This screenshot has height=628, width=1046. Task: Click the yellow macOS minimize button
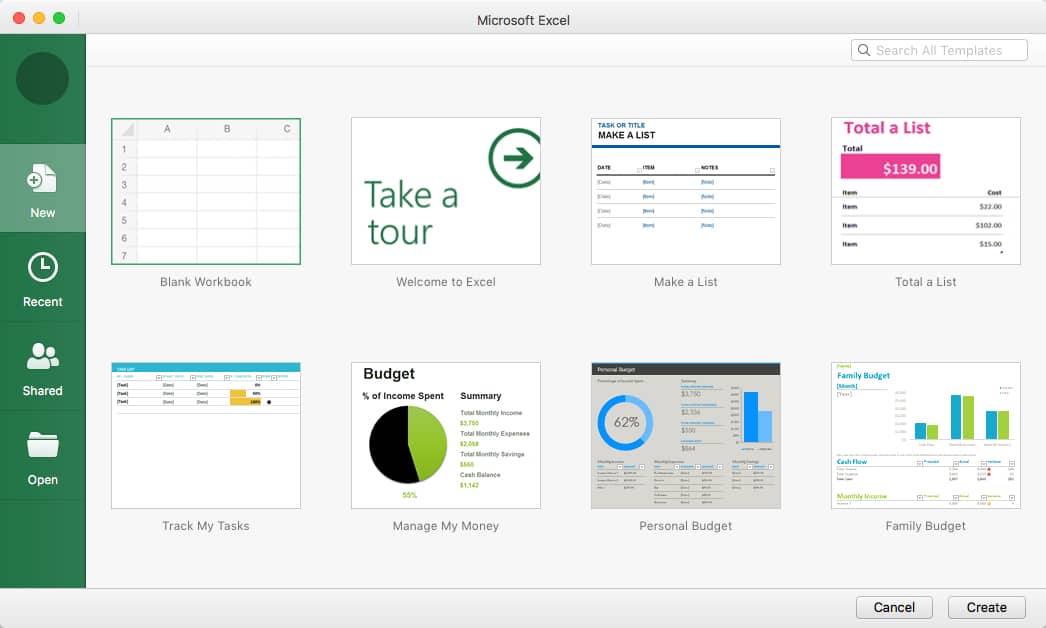39,18
